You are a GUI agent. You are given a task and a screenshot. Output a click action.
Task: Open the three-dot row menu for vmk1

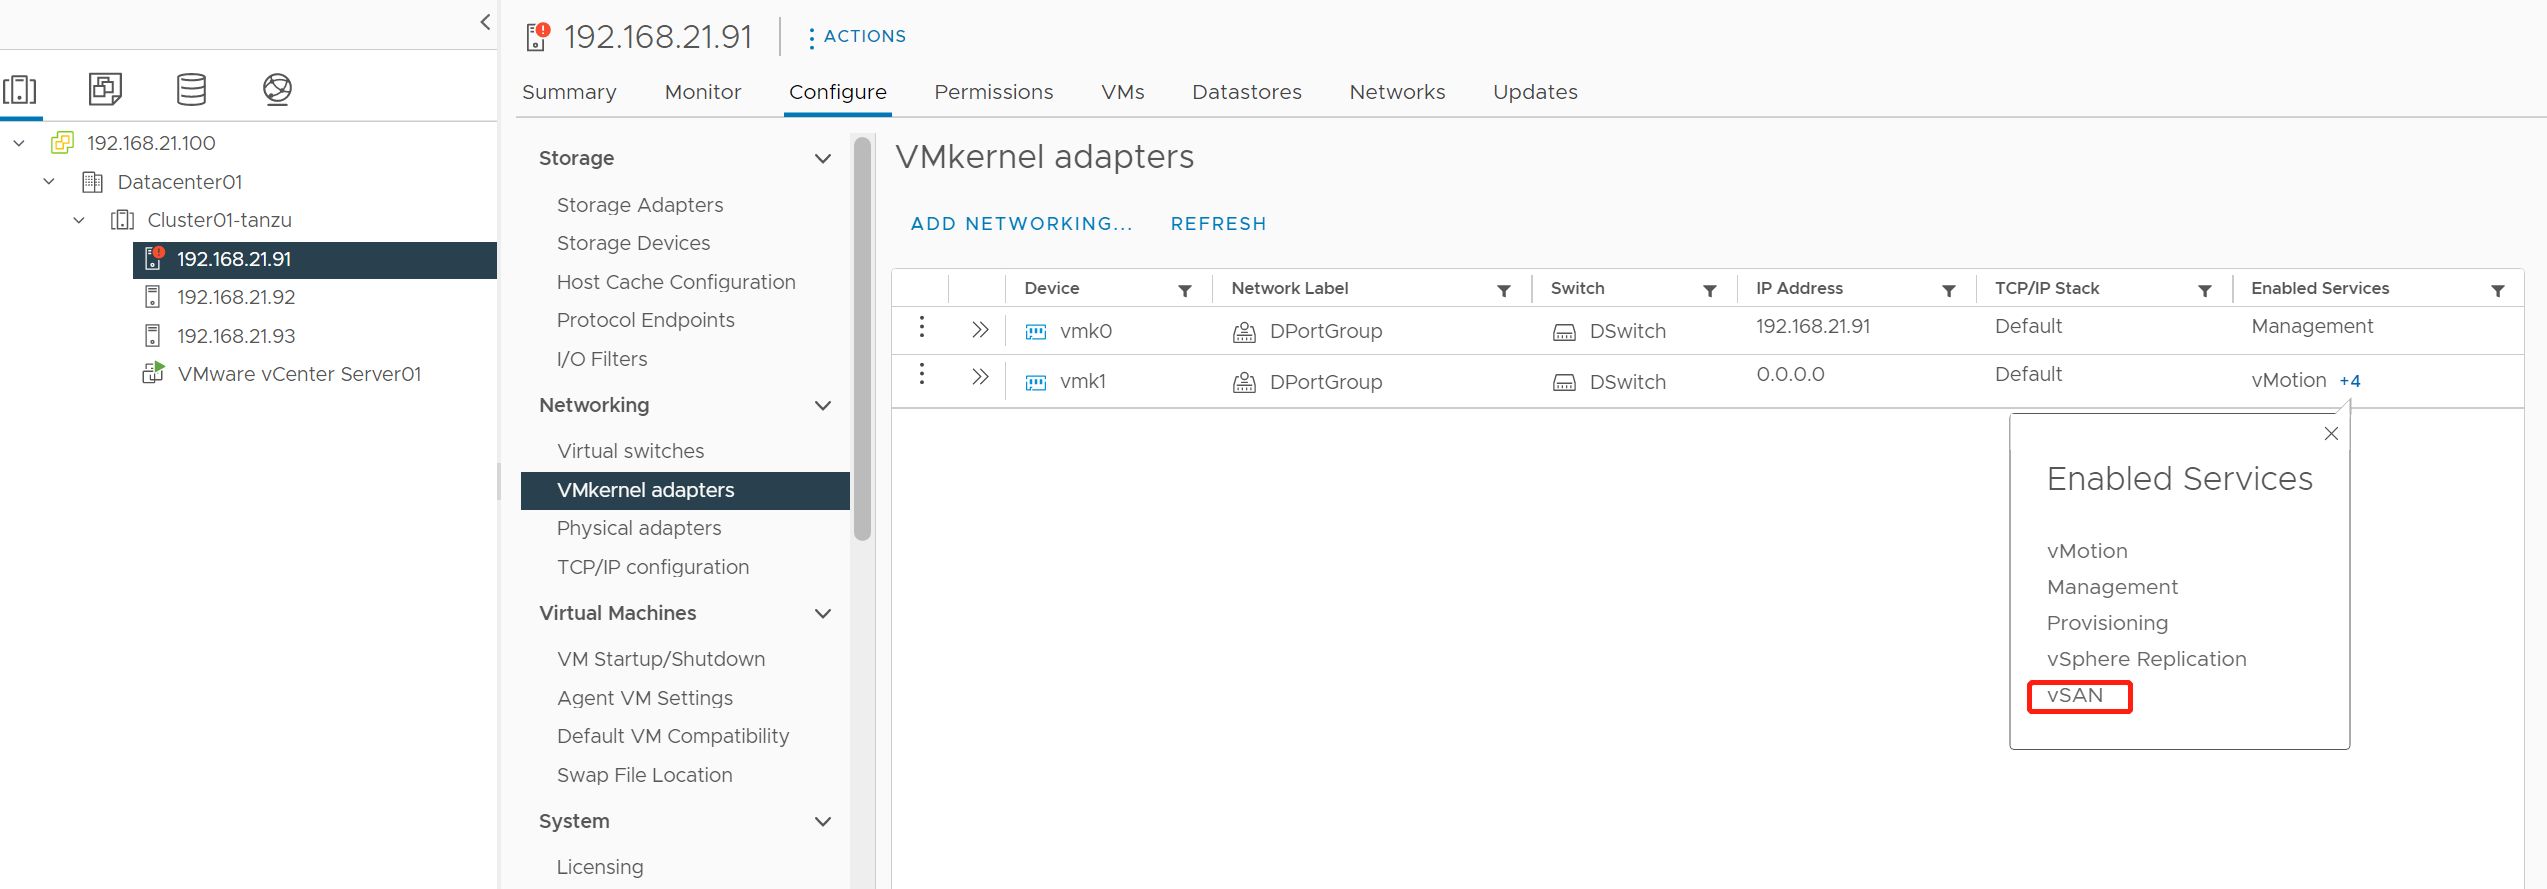pos(922,374)
